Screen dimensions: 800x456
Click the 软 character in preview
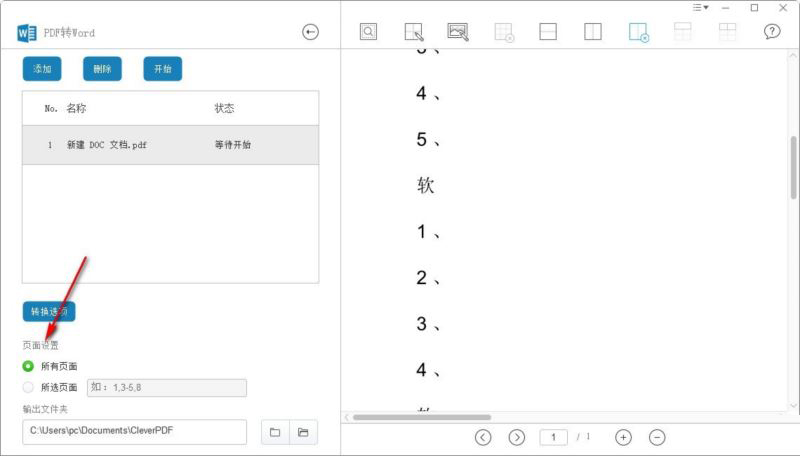click(426, 185)
